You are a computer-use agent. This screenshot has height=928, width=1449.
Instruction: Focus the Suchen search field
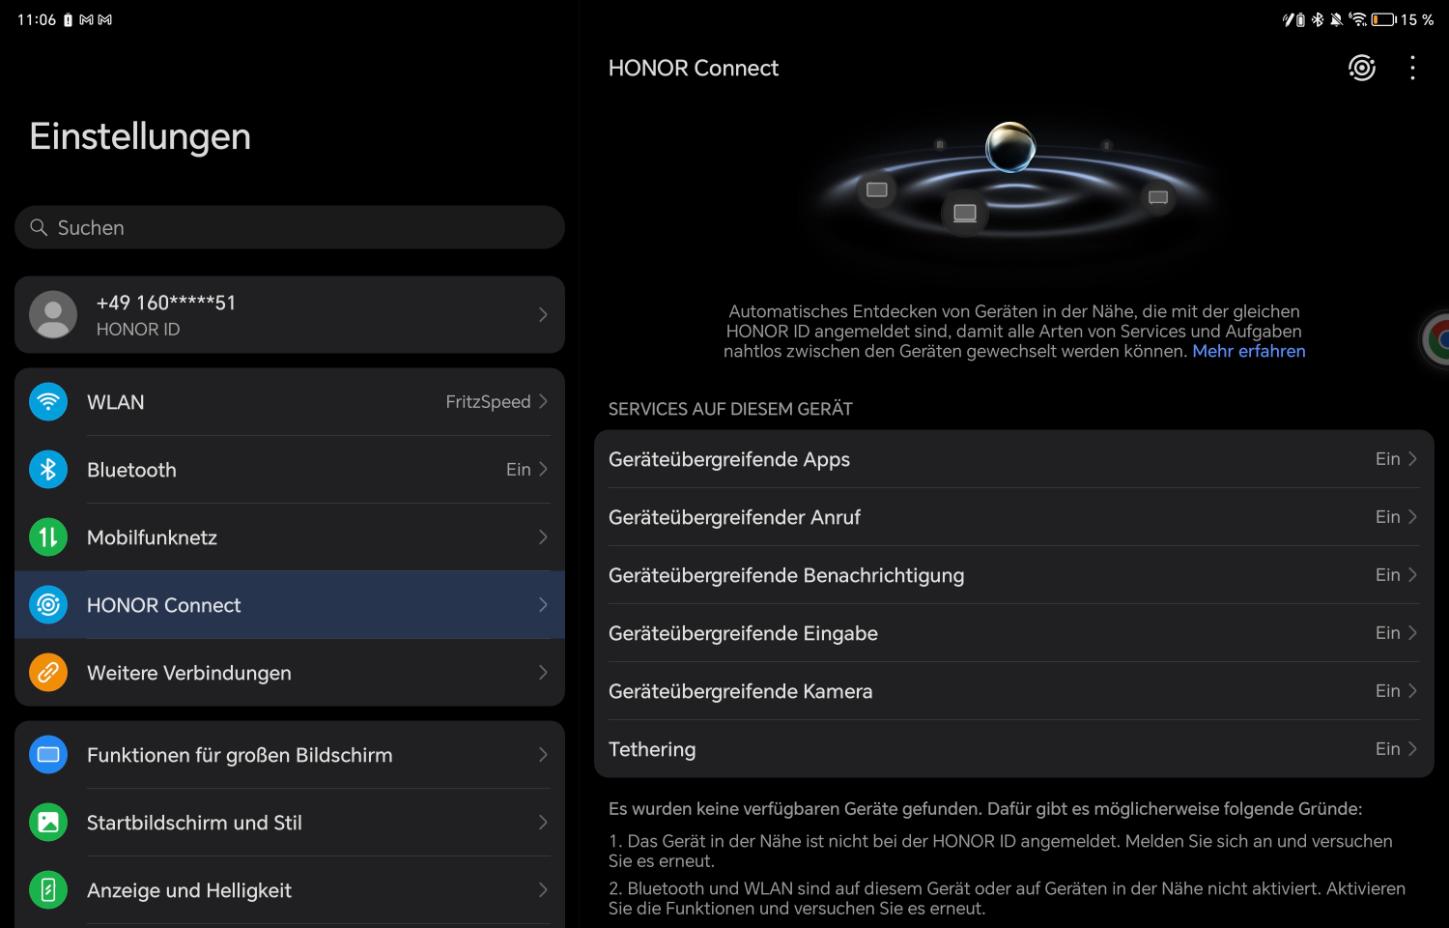point(290,228)
